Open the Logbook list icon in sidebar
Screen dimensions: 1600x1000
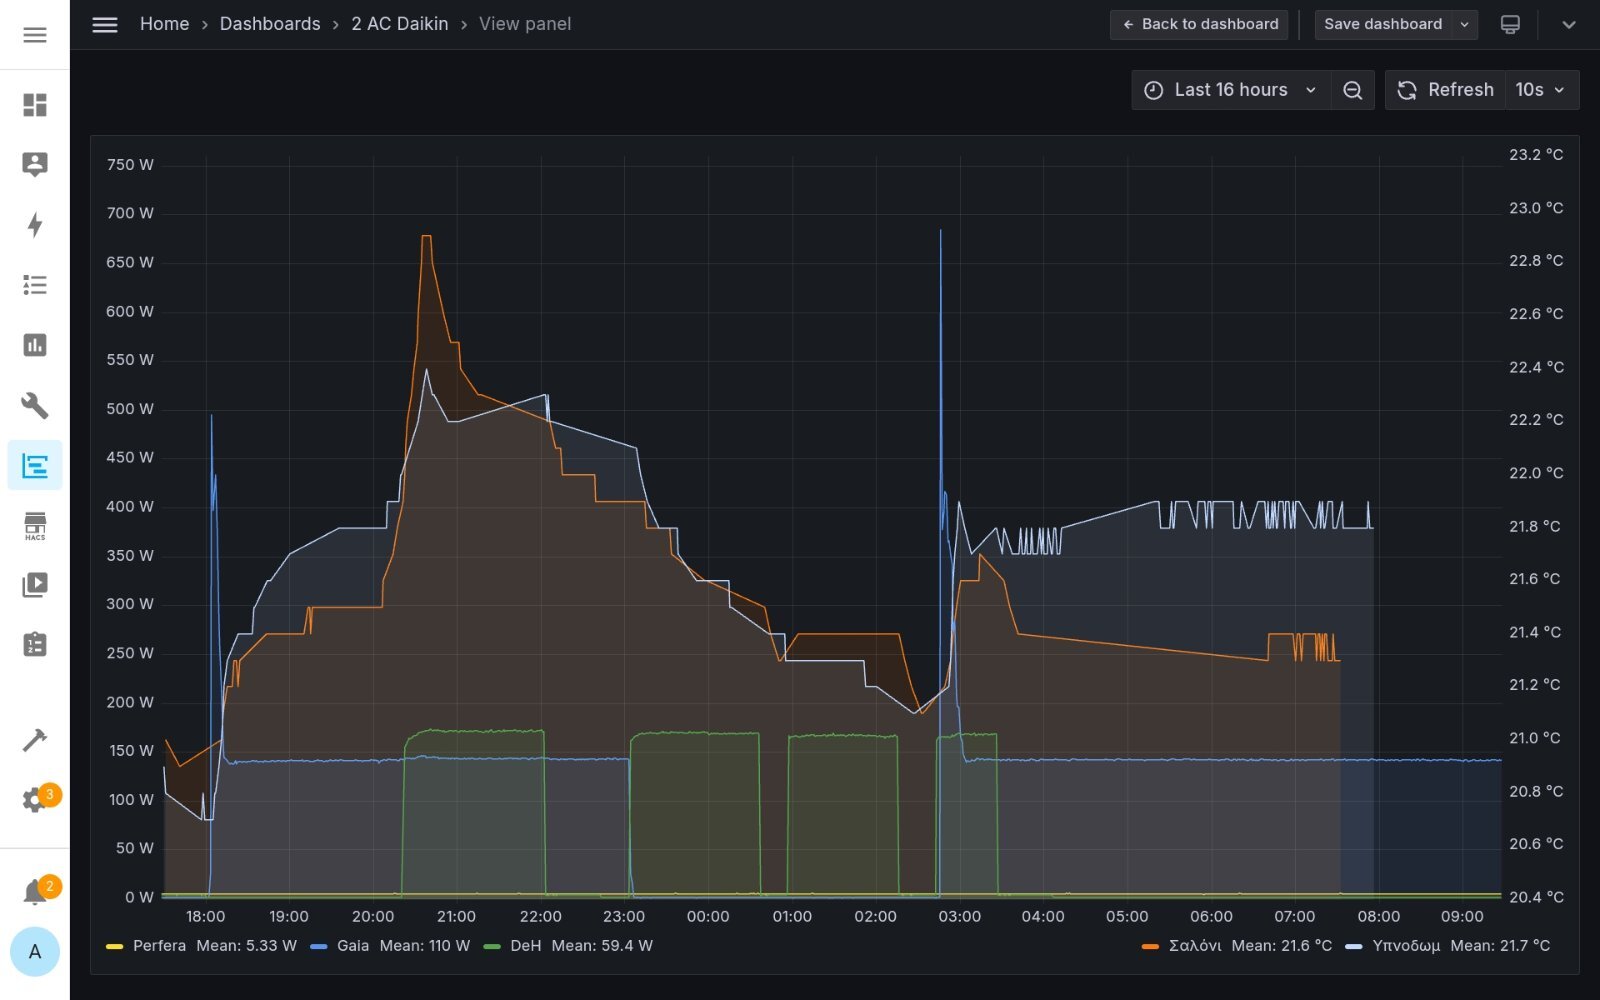click(x=35, y=285)
